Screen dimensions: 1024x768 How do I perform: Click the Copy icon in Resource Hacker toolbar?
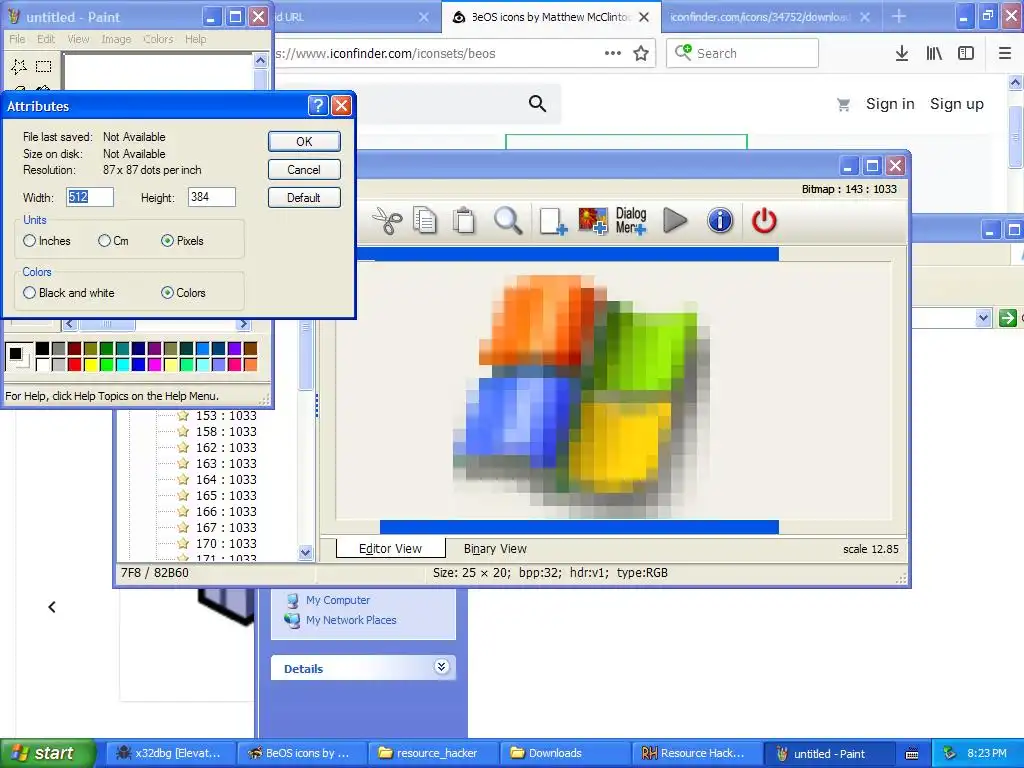pos(424,221)
